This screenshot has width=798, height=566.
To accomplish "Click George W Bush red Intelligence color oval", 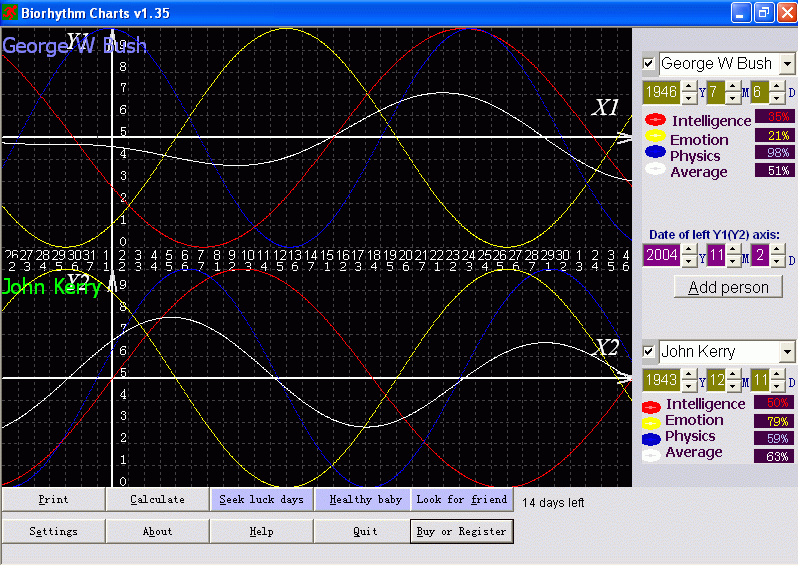I will pyautogui.click(x=656, y=120).
